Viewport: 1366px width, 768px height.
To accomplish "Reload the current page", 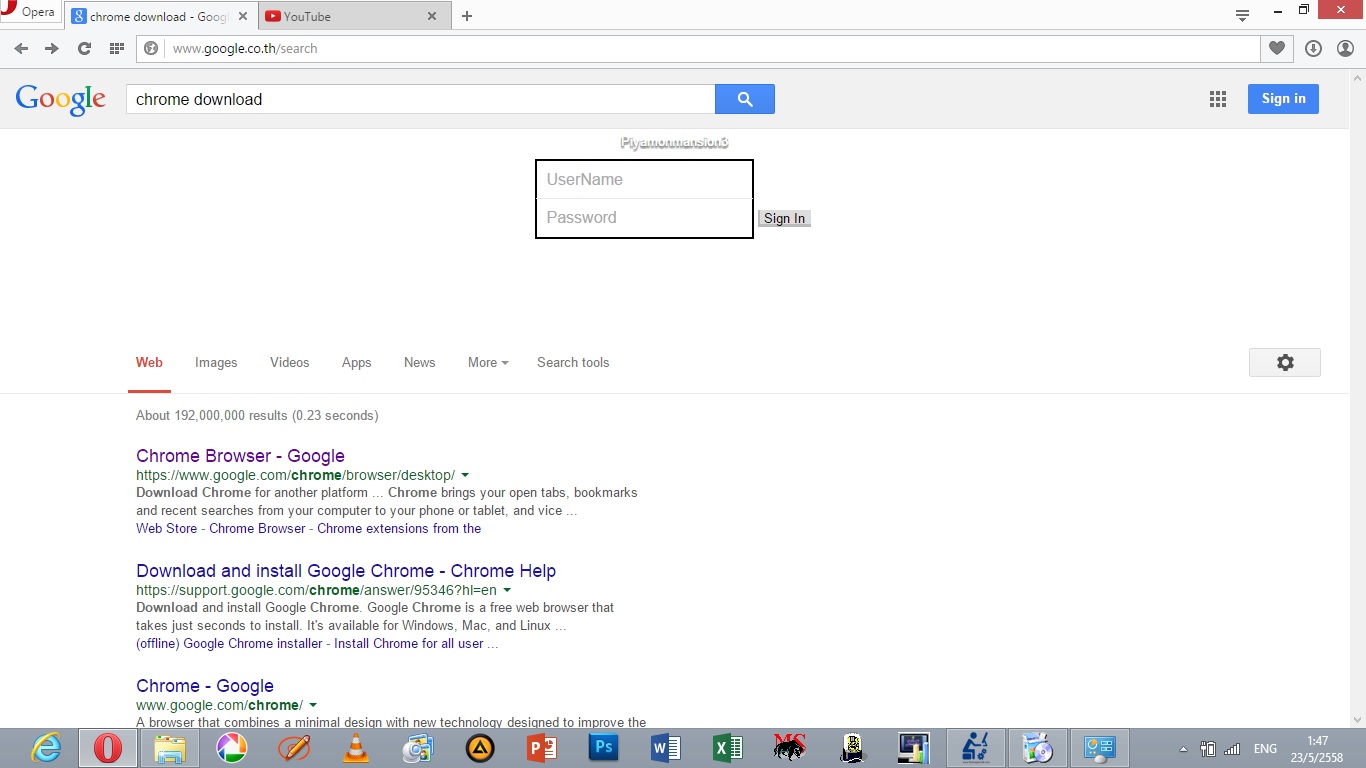I will coord(84,48).
